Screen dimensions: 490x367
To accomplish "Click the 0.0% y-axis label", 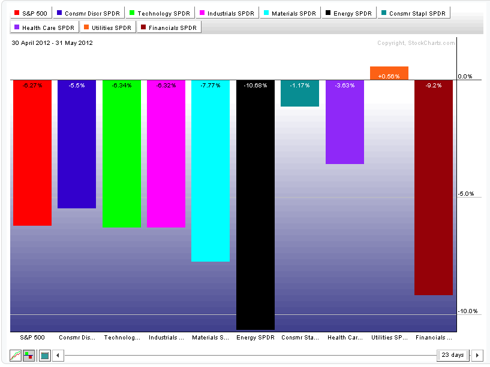I will 465,76.
